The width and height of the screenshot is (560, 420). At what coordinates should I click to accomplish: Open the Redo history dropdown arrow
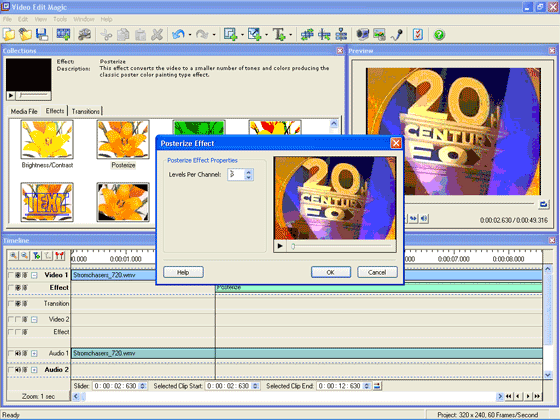click(214, 35)
